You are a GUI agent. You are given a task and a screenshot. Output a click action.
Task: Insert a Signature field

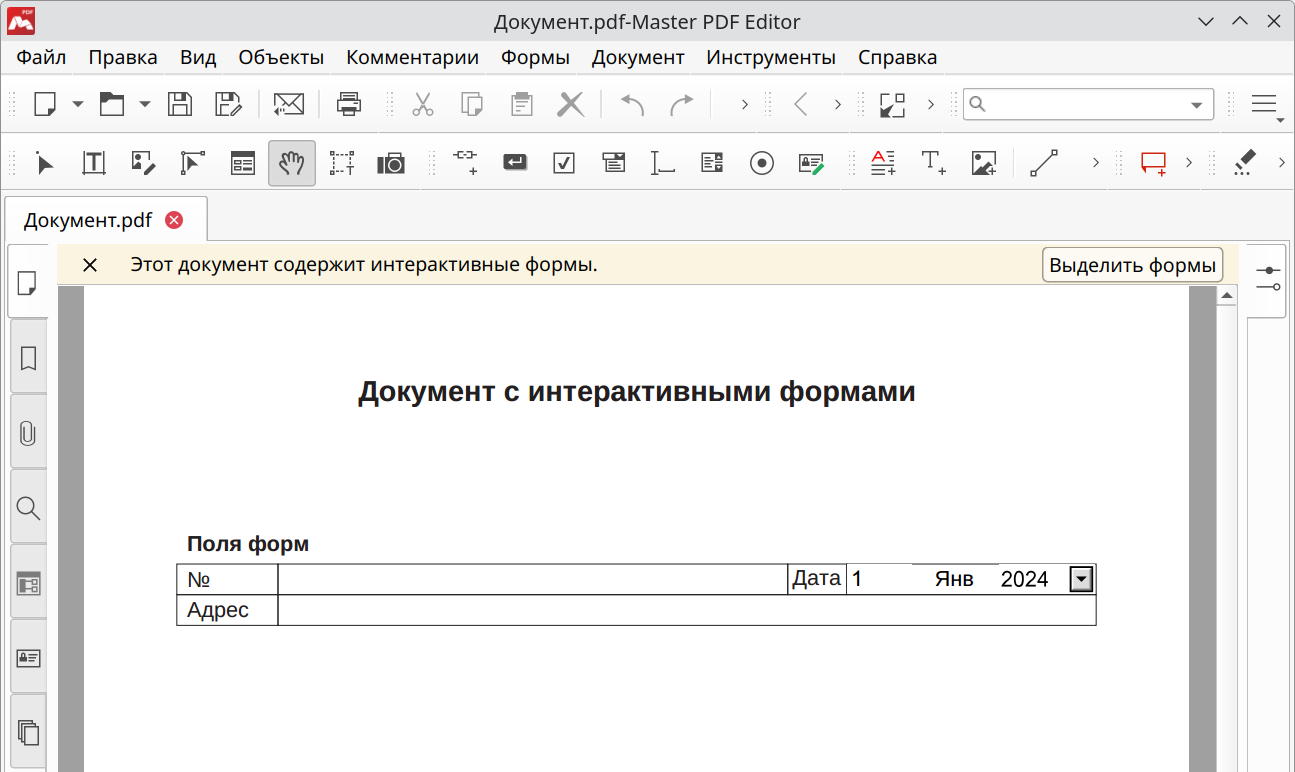point(811,163)
